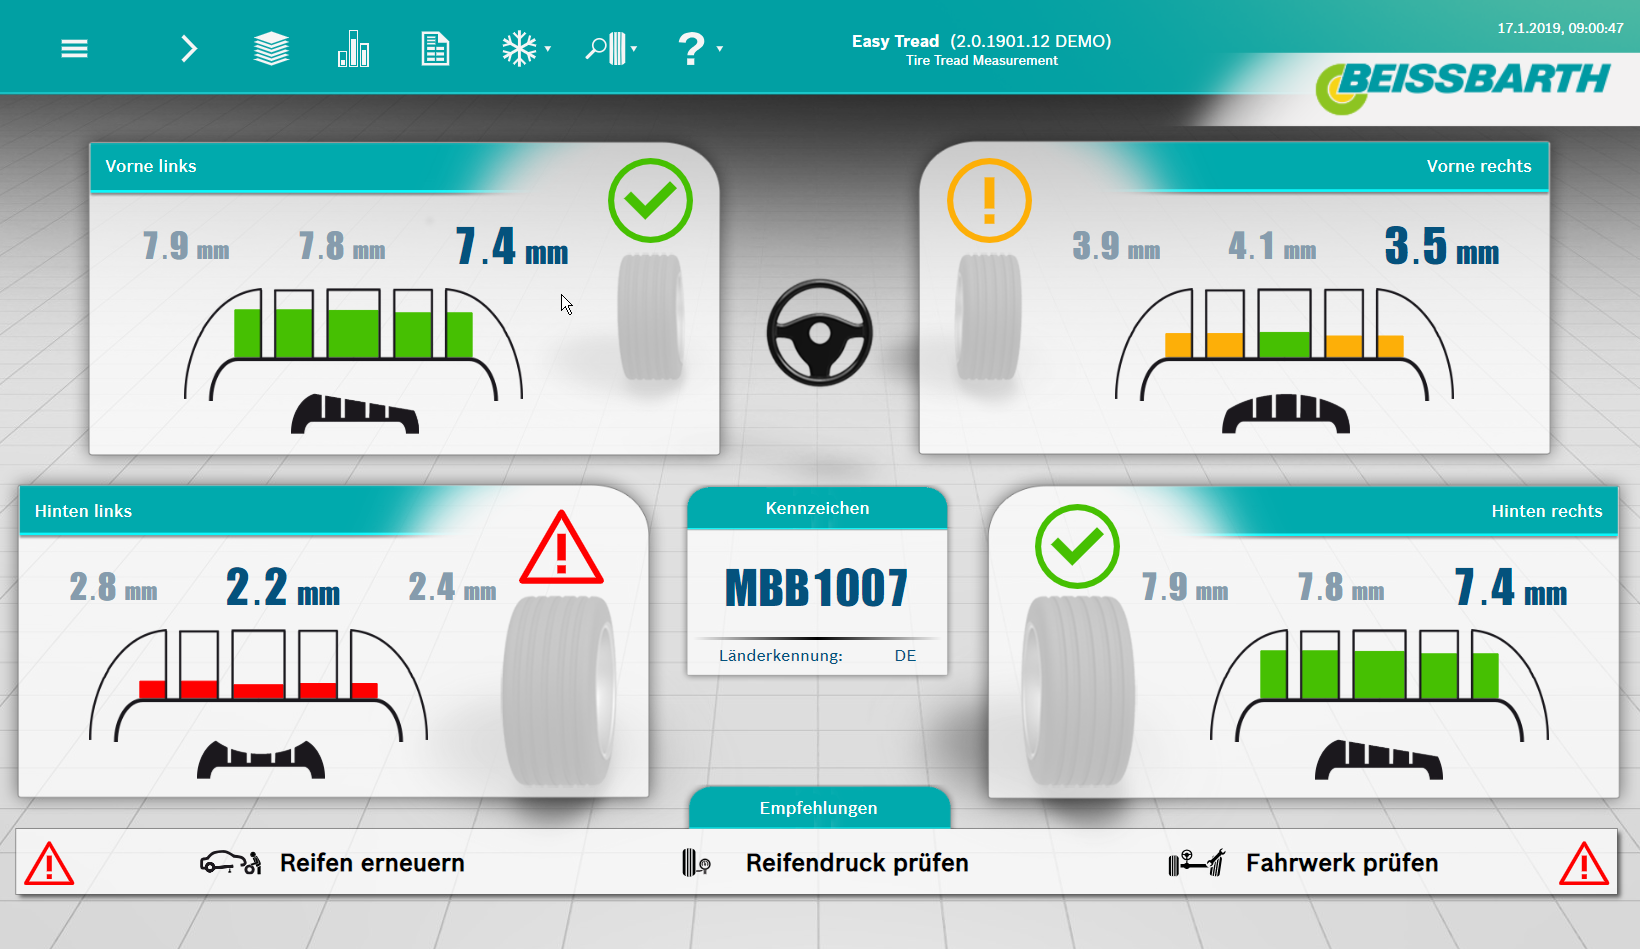Open the hamburger main menu
This screenshot has width=1640, height=949.
(74, 48)
